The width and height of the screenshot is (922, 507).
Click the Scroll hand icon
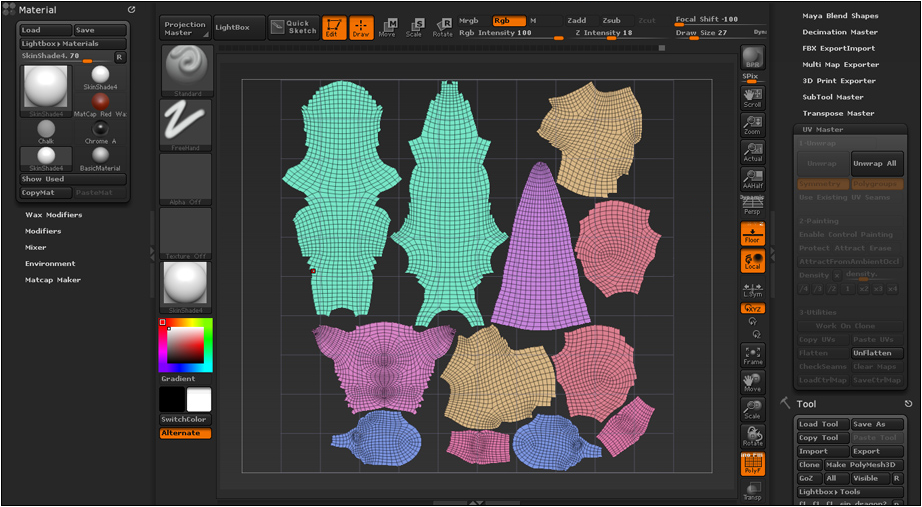click(753, 98)
